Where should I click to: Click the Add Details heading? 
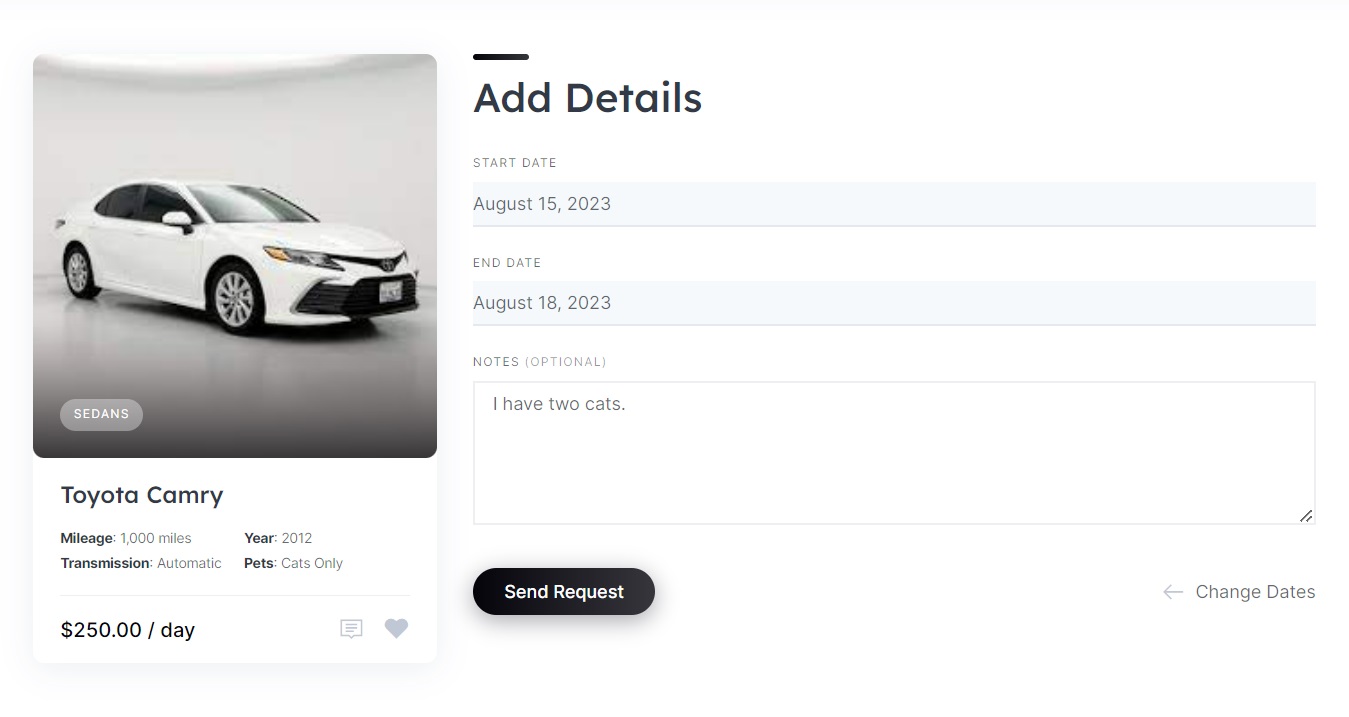pos(588,98)
